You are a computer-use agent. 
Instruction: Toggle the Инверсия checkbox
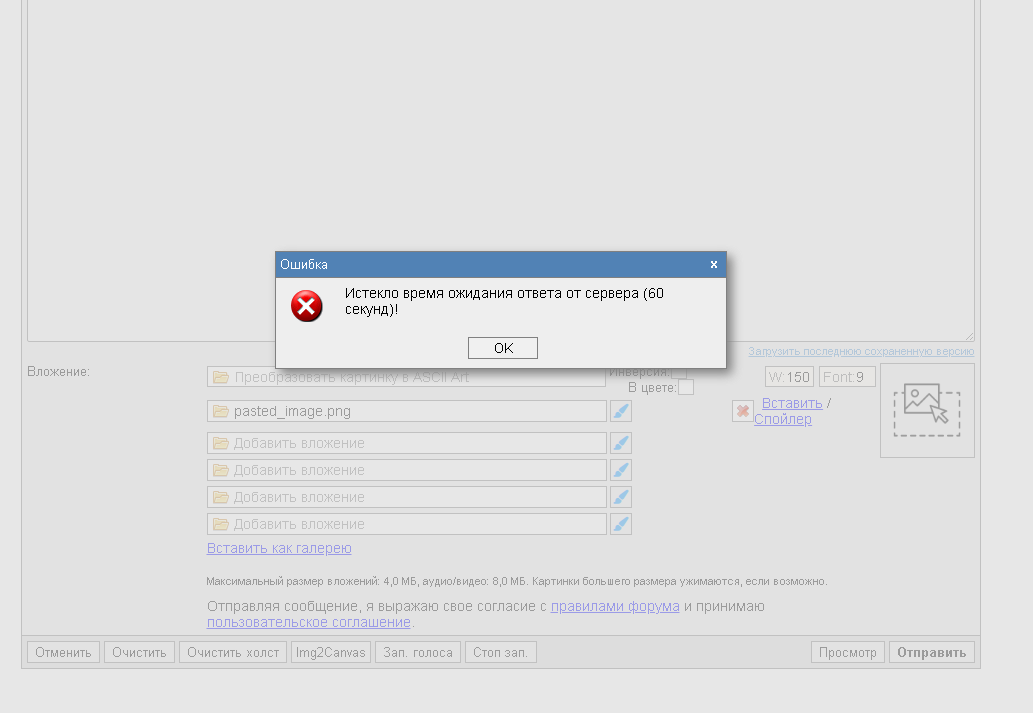679,372
